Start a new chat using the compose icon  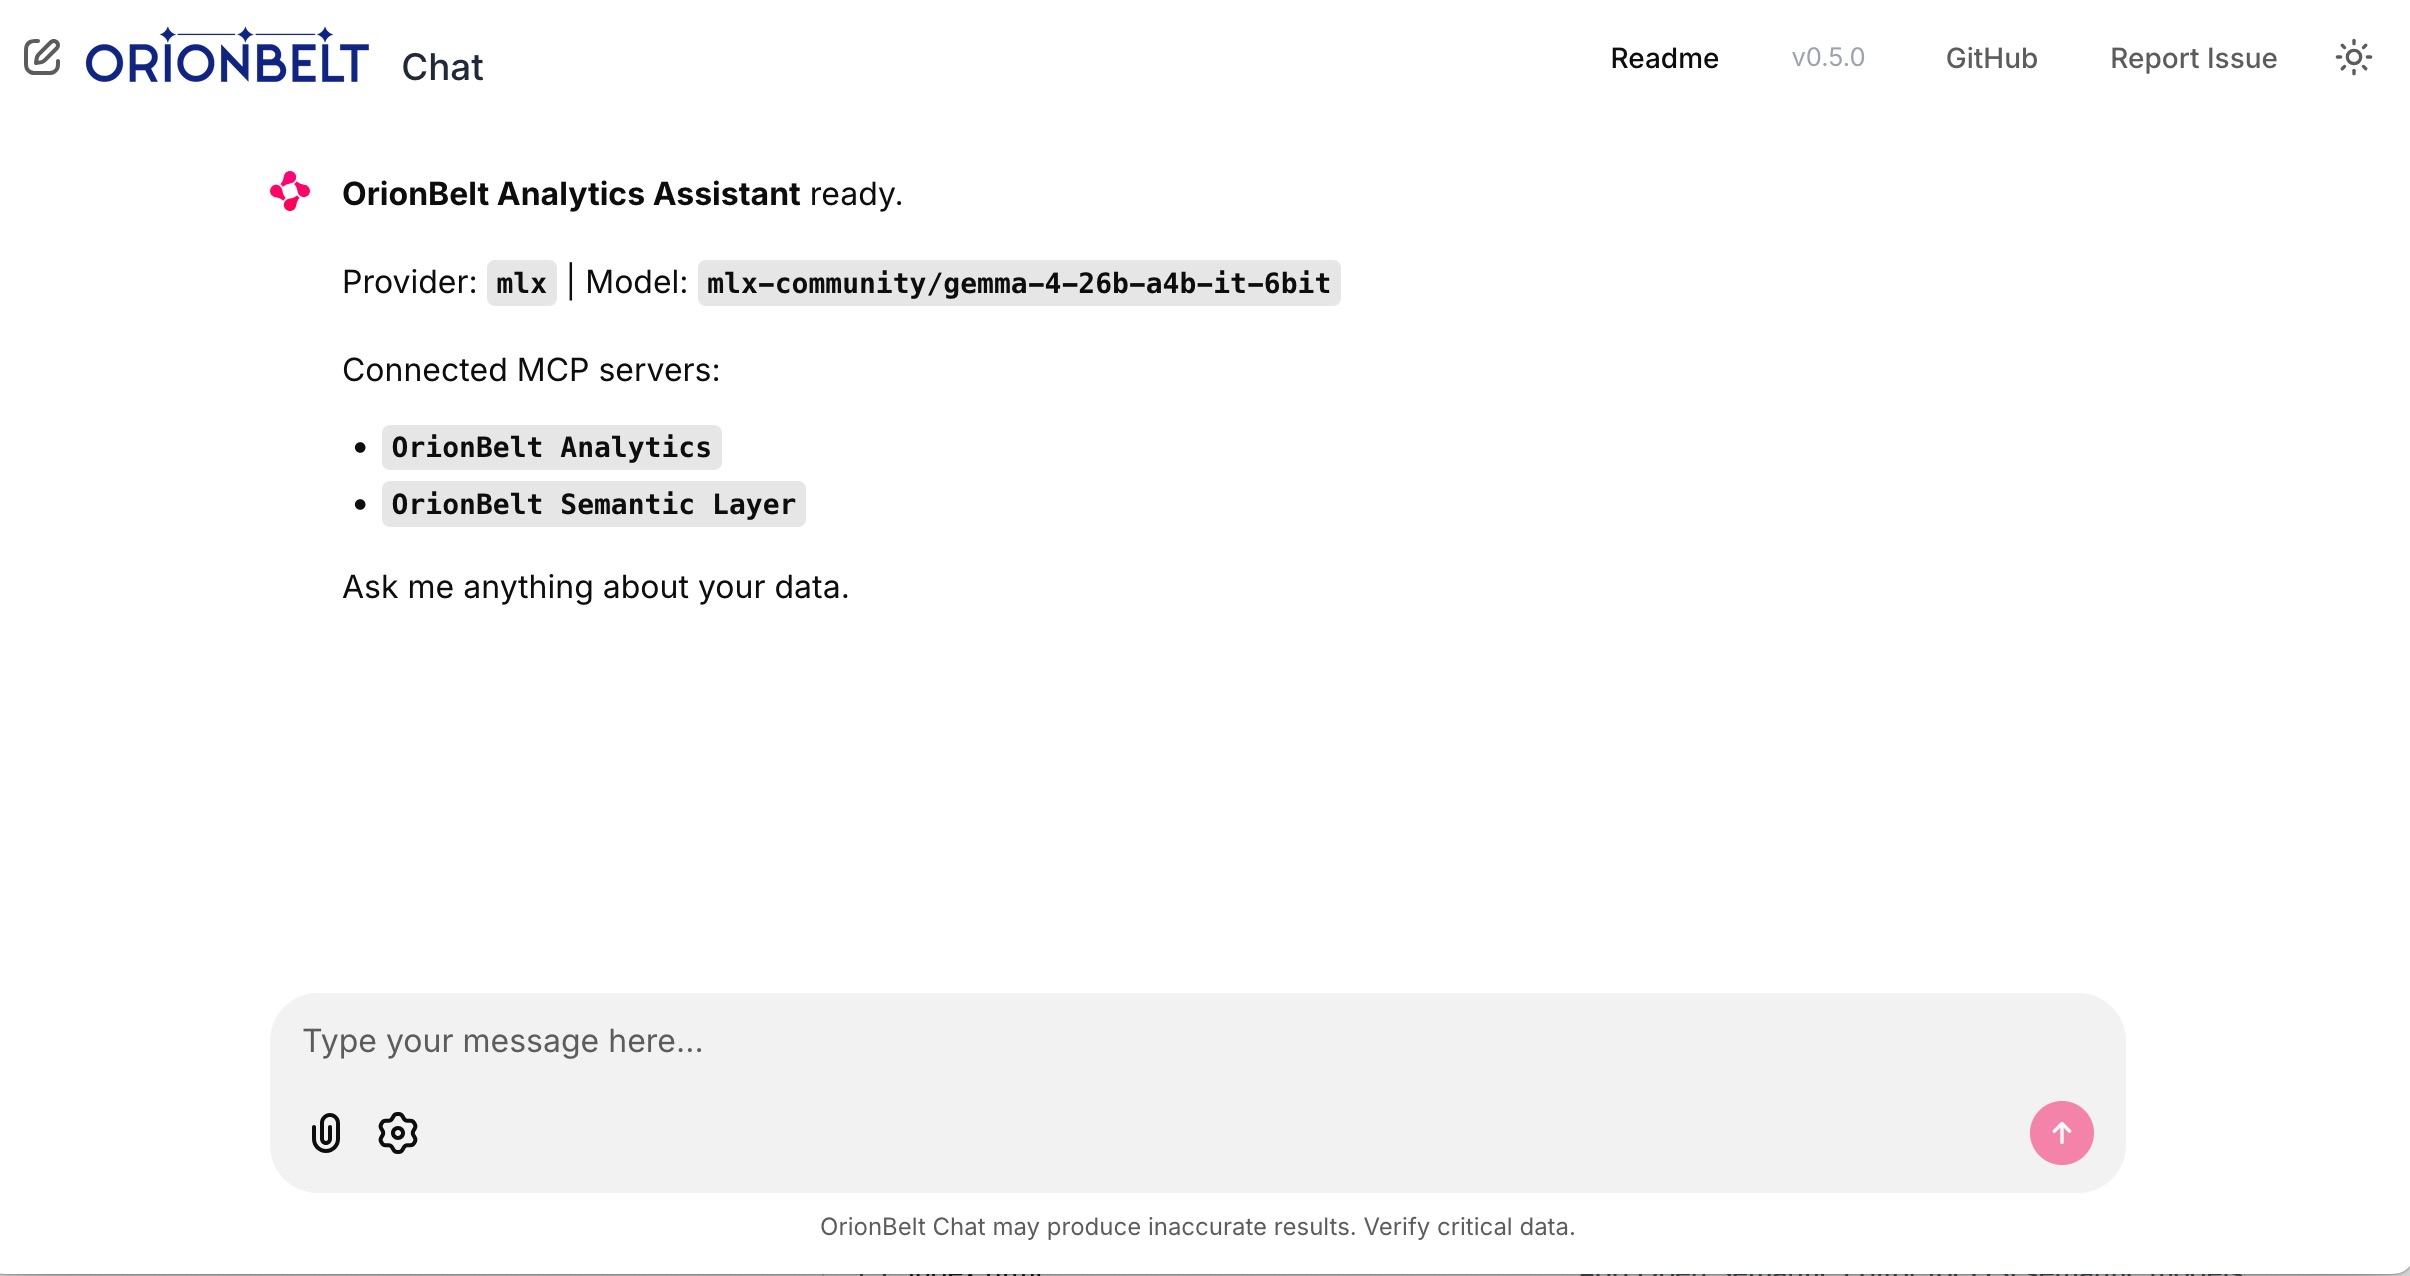42,57
